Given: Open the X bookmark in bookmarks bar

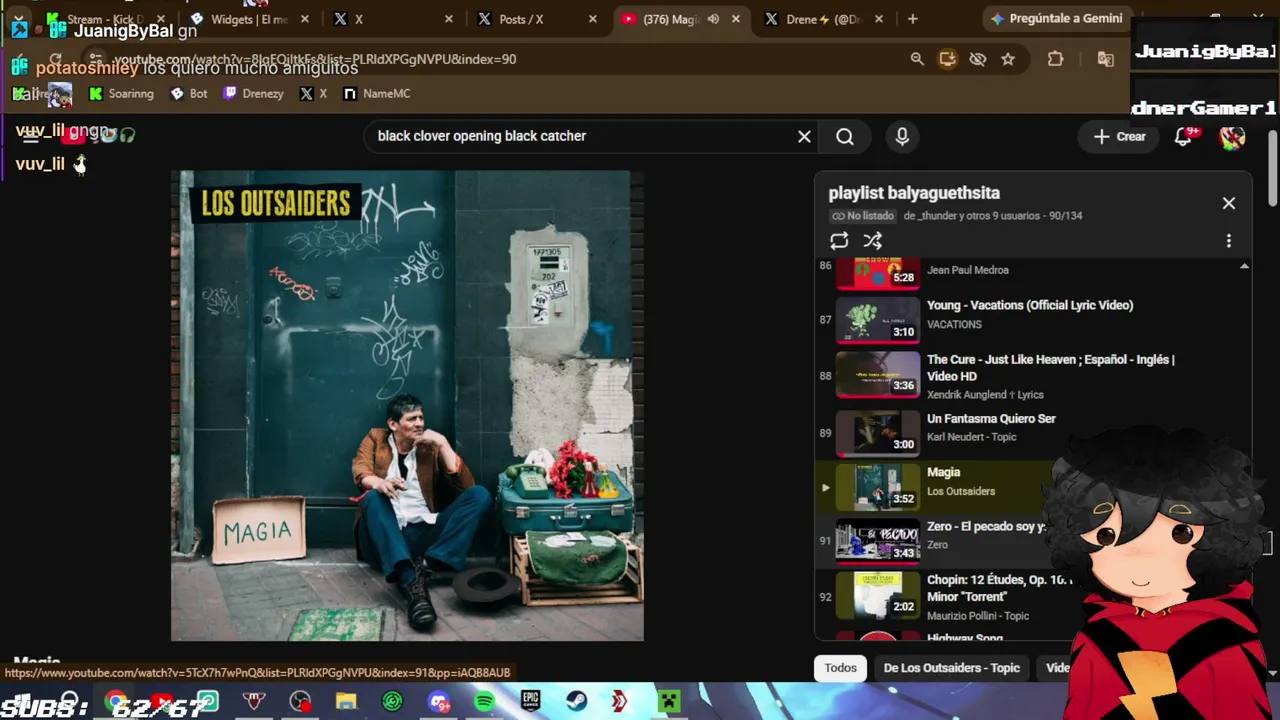Looking at the screenshot, I should coord(313,94).
